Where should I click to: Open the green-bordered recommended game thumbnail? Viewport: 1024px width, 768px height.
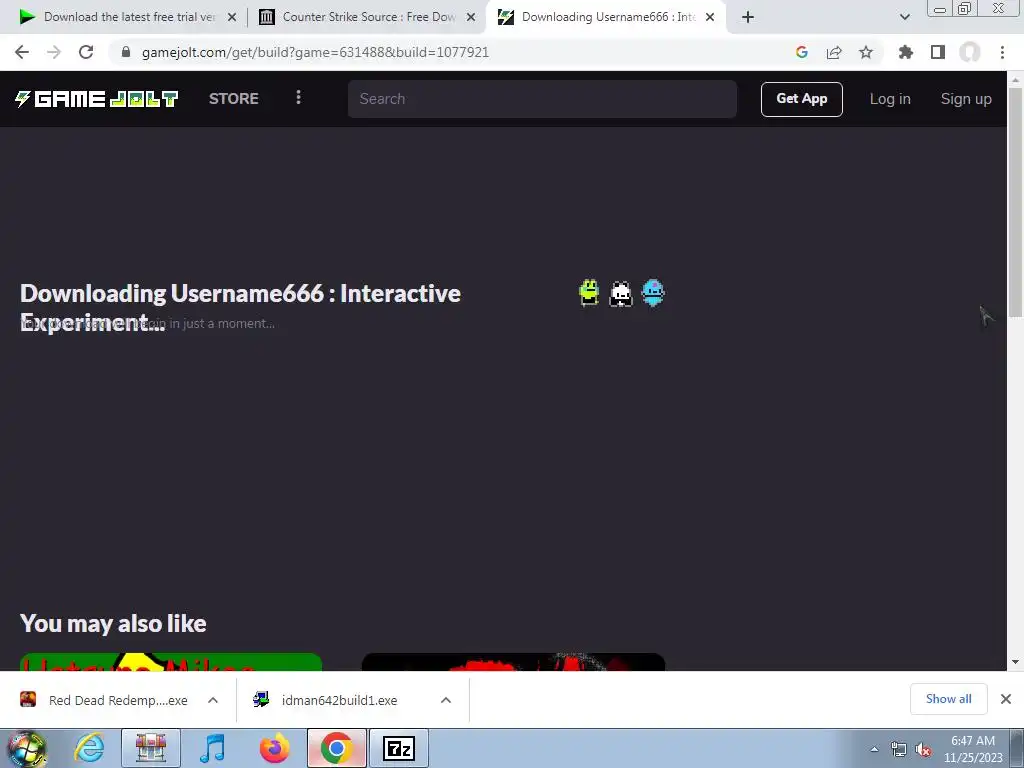(x=170, y=662)
